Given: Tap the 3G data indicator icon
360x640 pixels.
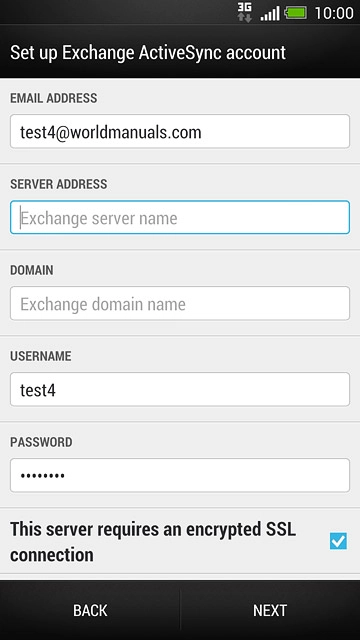Looking at the screenshot, I should [245, 12].
